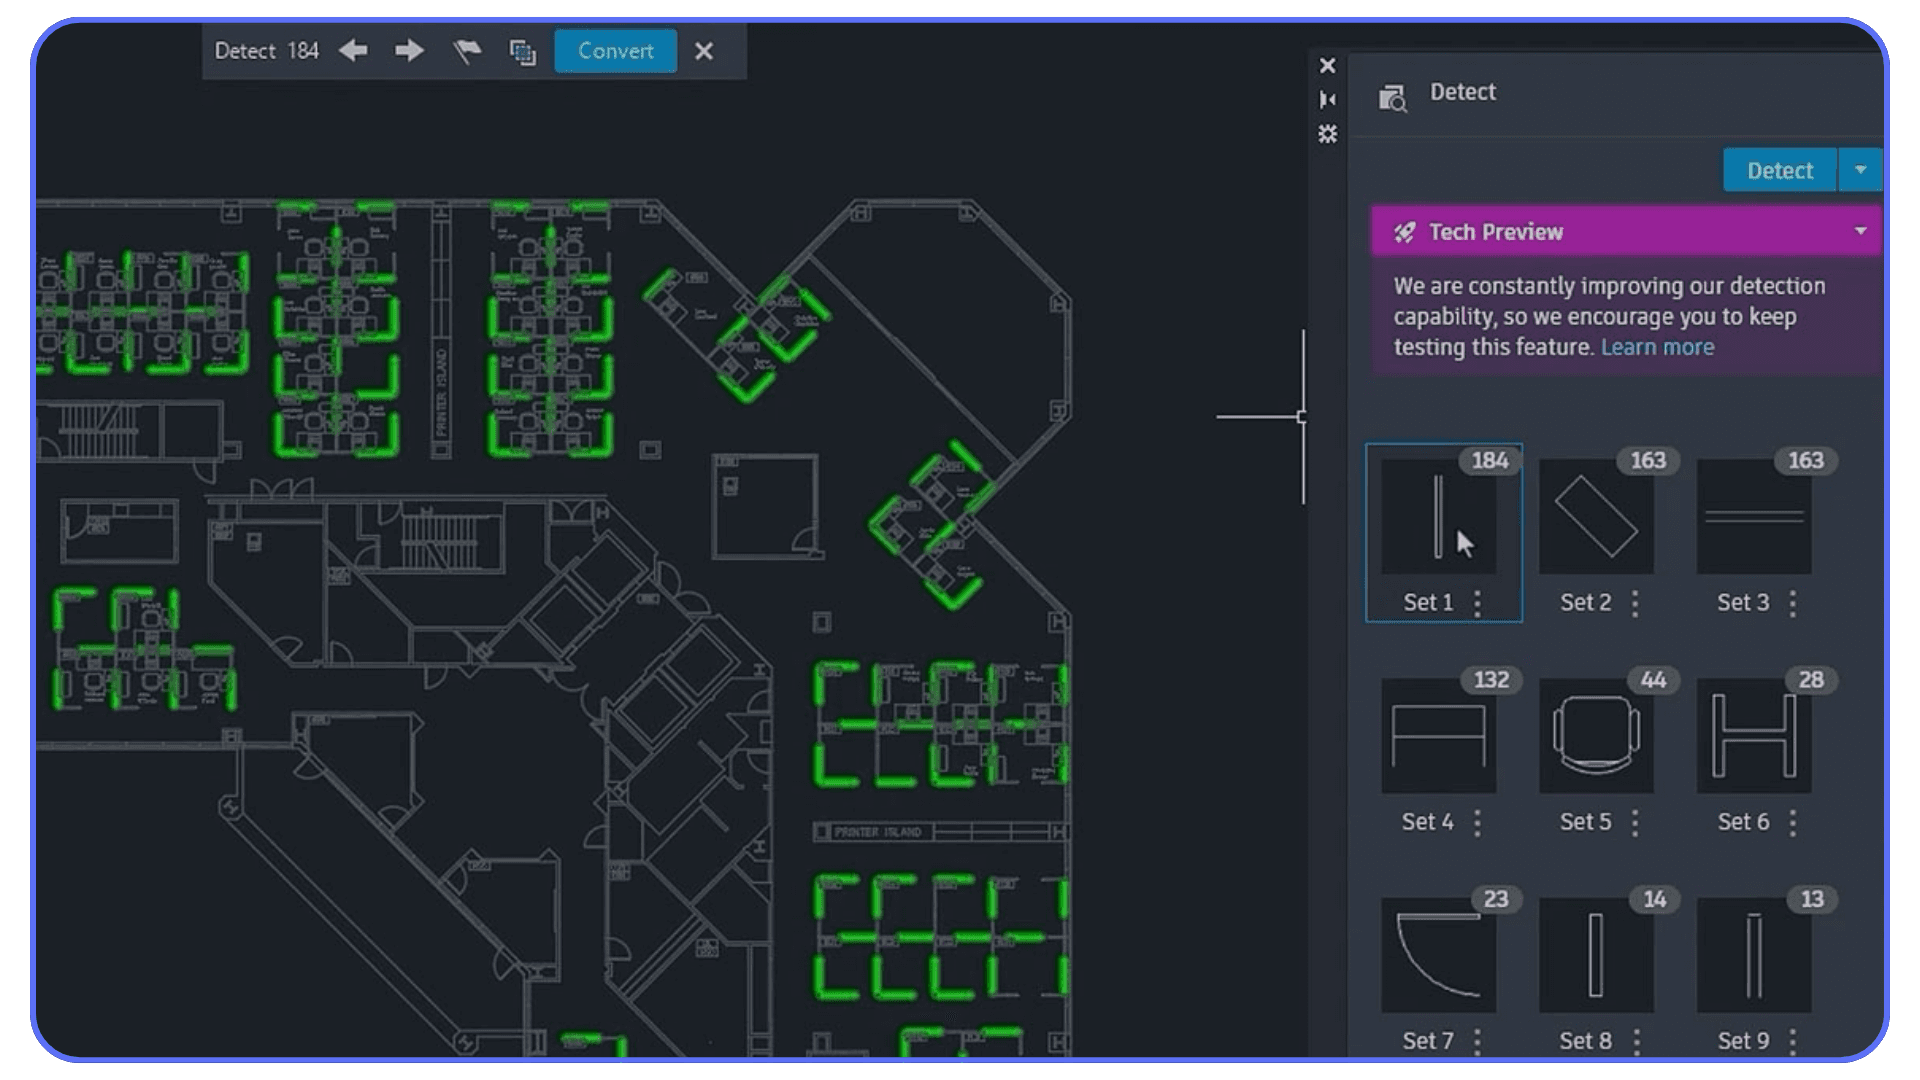Select the Set 7 door swing thumbnail
The width and height of the screenshot is (1920, 1080).
click(x=1440, y=953)
